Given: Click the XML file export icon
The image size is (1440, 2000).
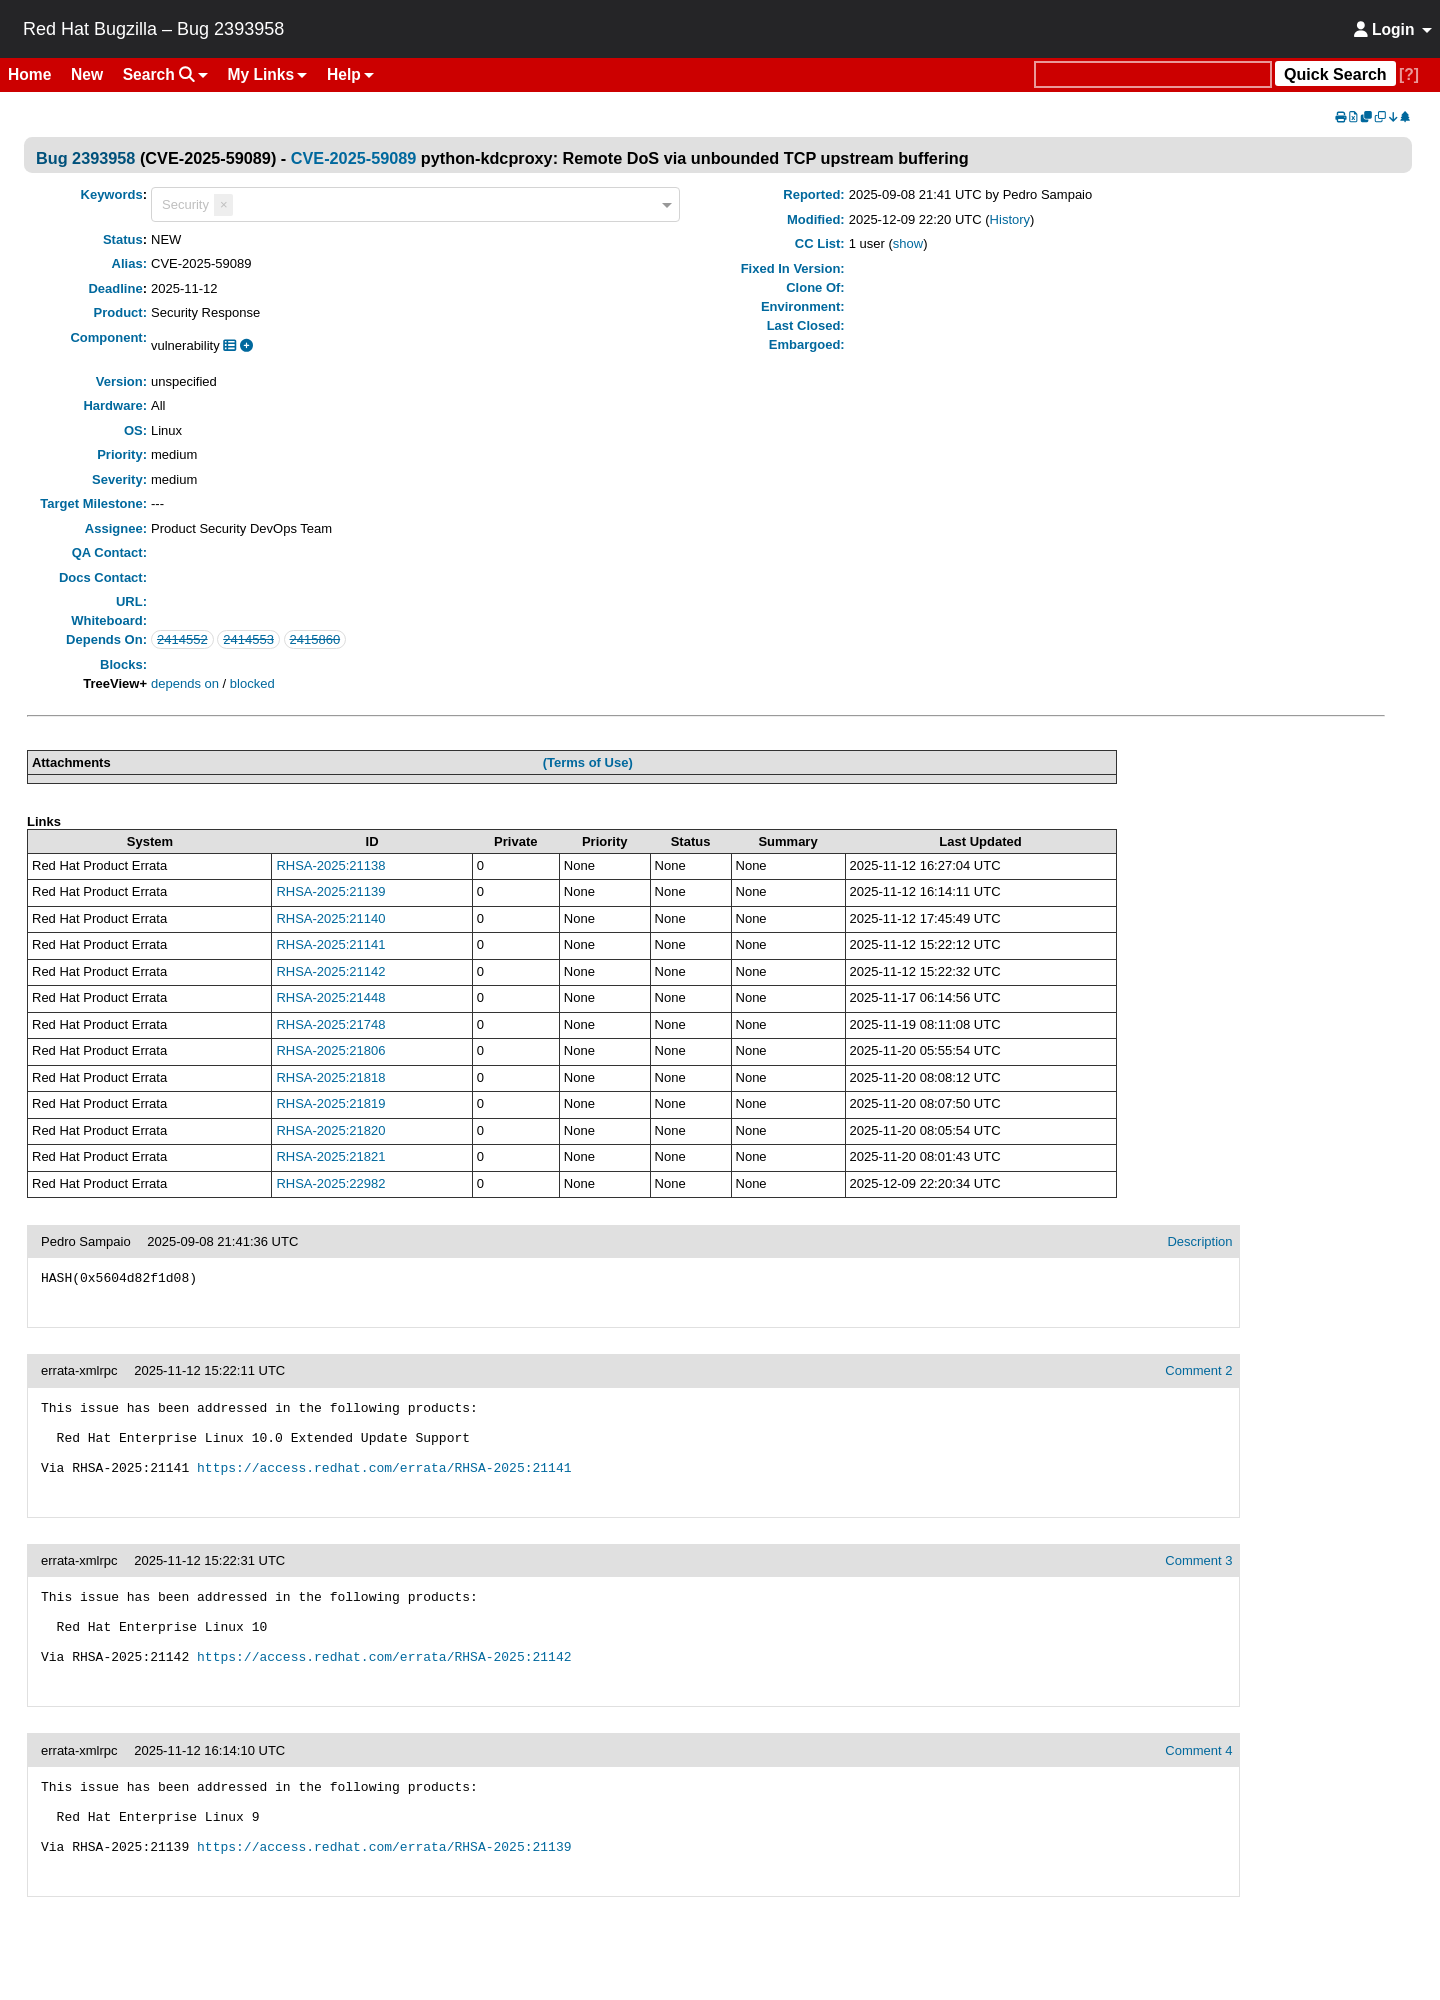Looking at the screenshot, I should (1353, 117).
